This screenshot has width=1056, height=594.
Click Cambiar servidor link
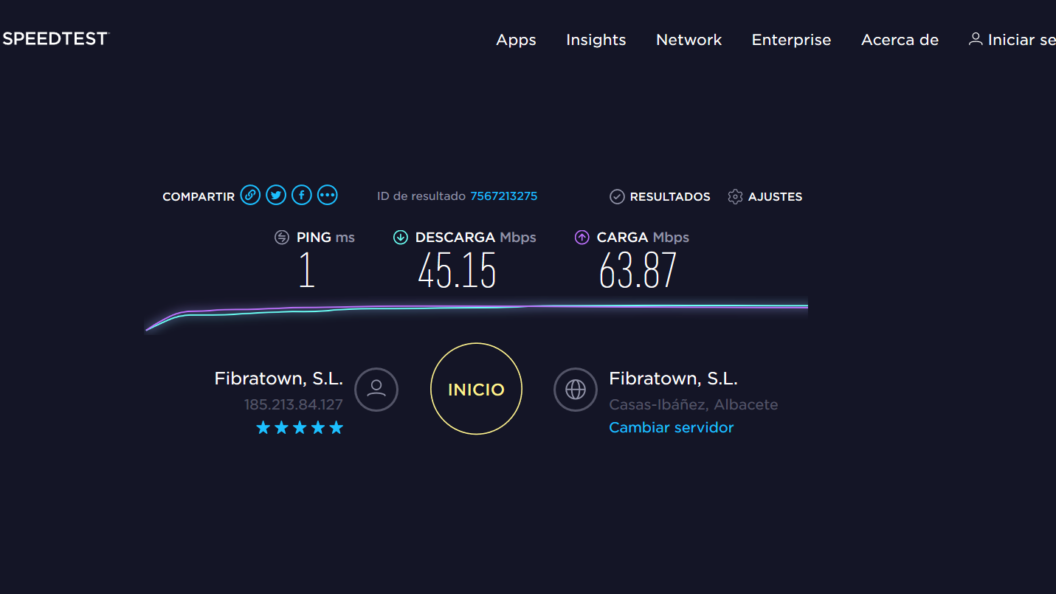[671, 428]
